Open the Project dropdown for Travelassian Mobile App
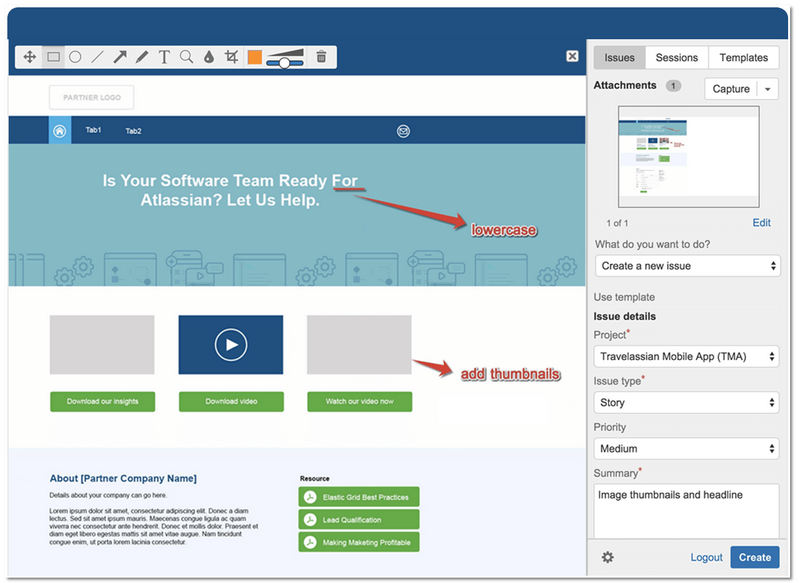Image resolution: width=800 pixels, height=583 pixels. coord(686,356)
